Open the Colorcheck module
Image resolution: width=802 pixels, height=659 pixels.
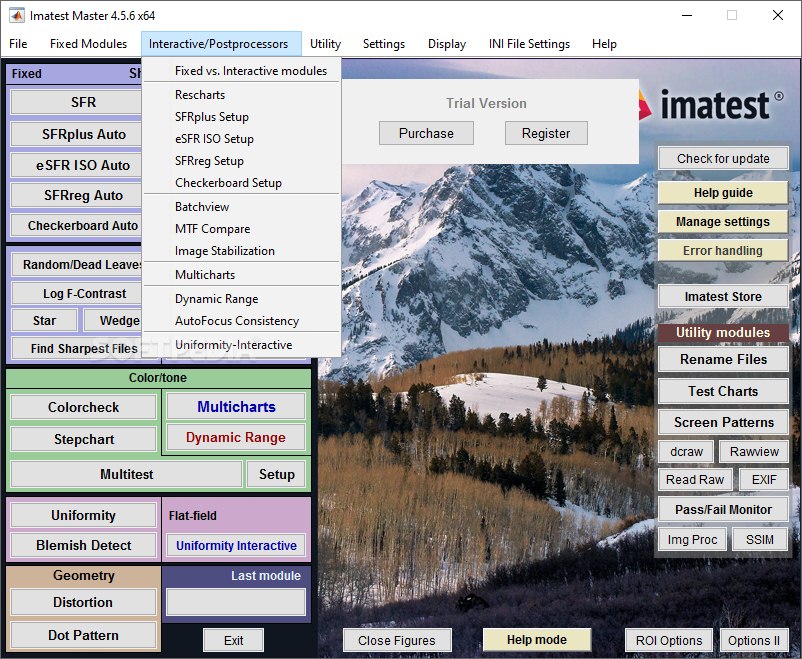[x=83, y=407]
